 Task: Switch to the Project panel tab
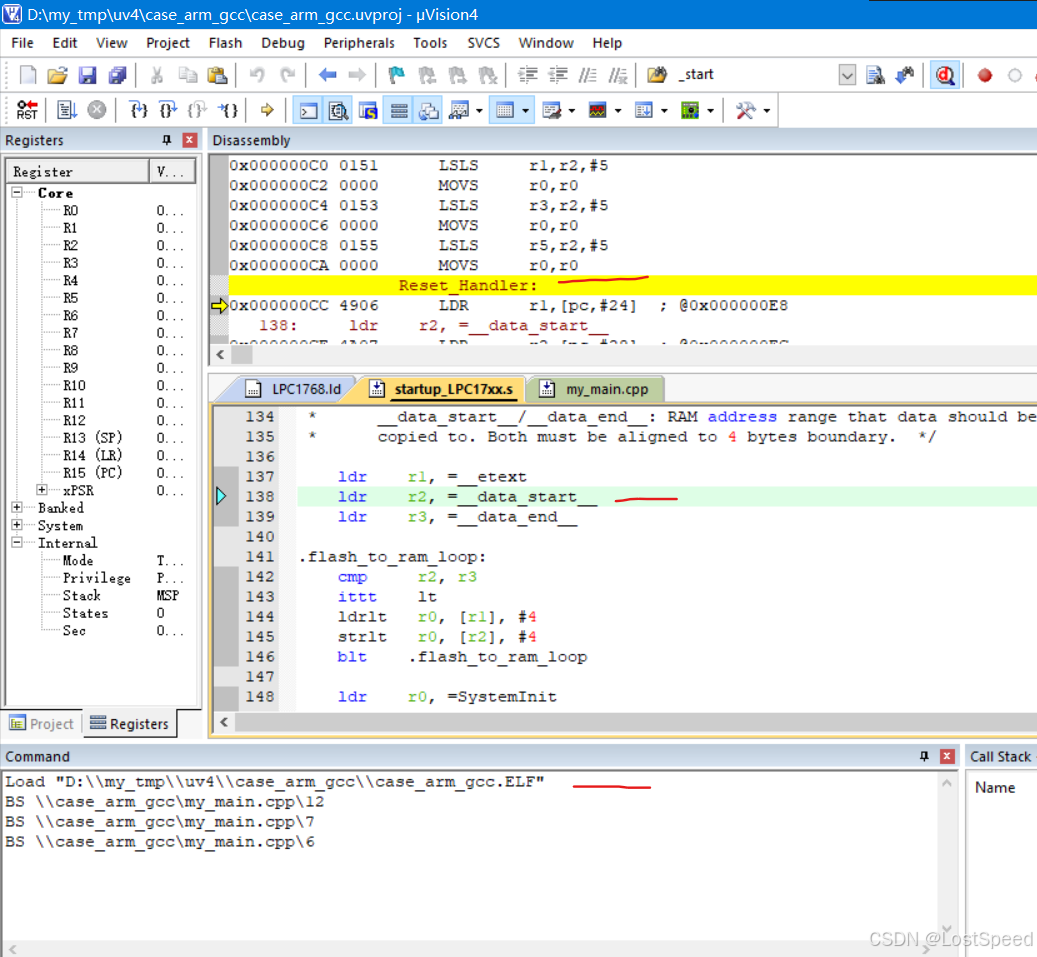click(42, 724)
